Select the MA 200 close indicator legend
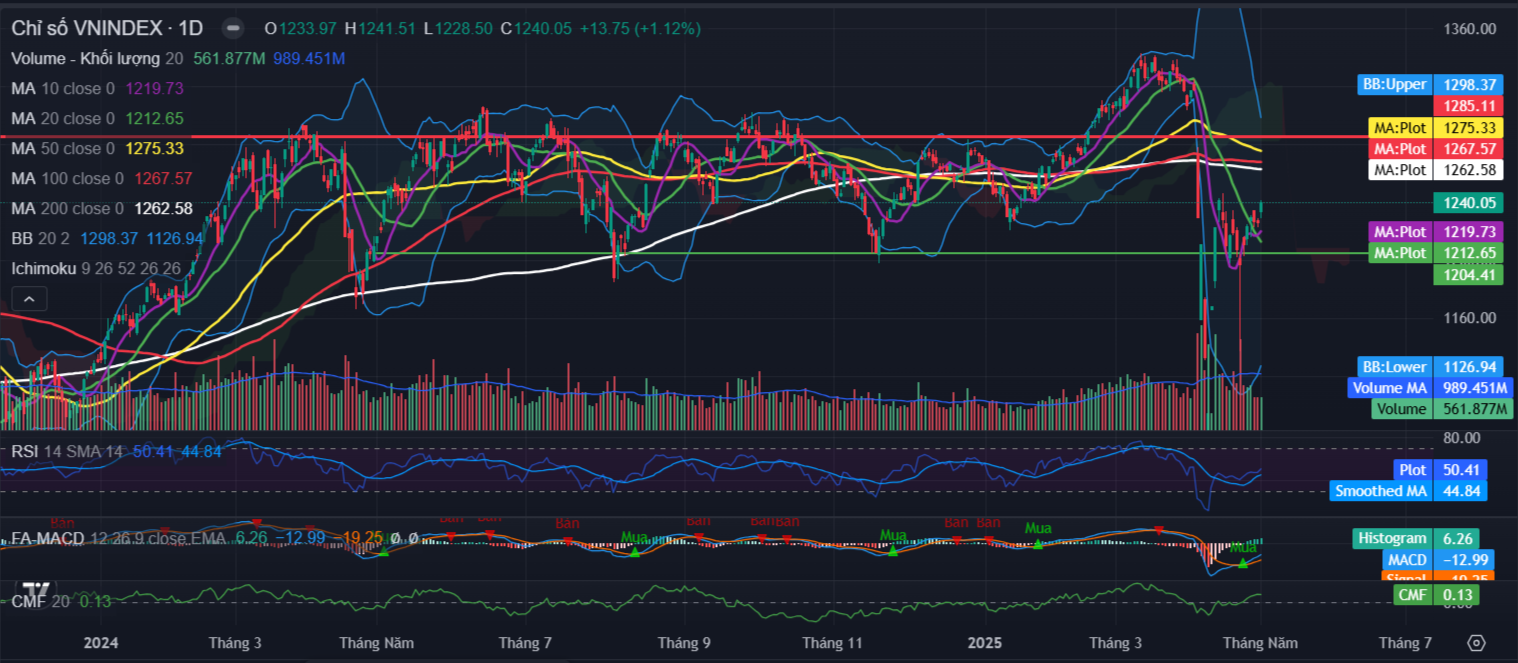The height and width of the screenshot is (663, 1518). 66,209
